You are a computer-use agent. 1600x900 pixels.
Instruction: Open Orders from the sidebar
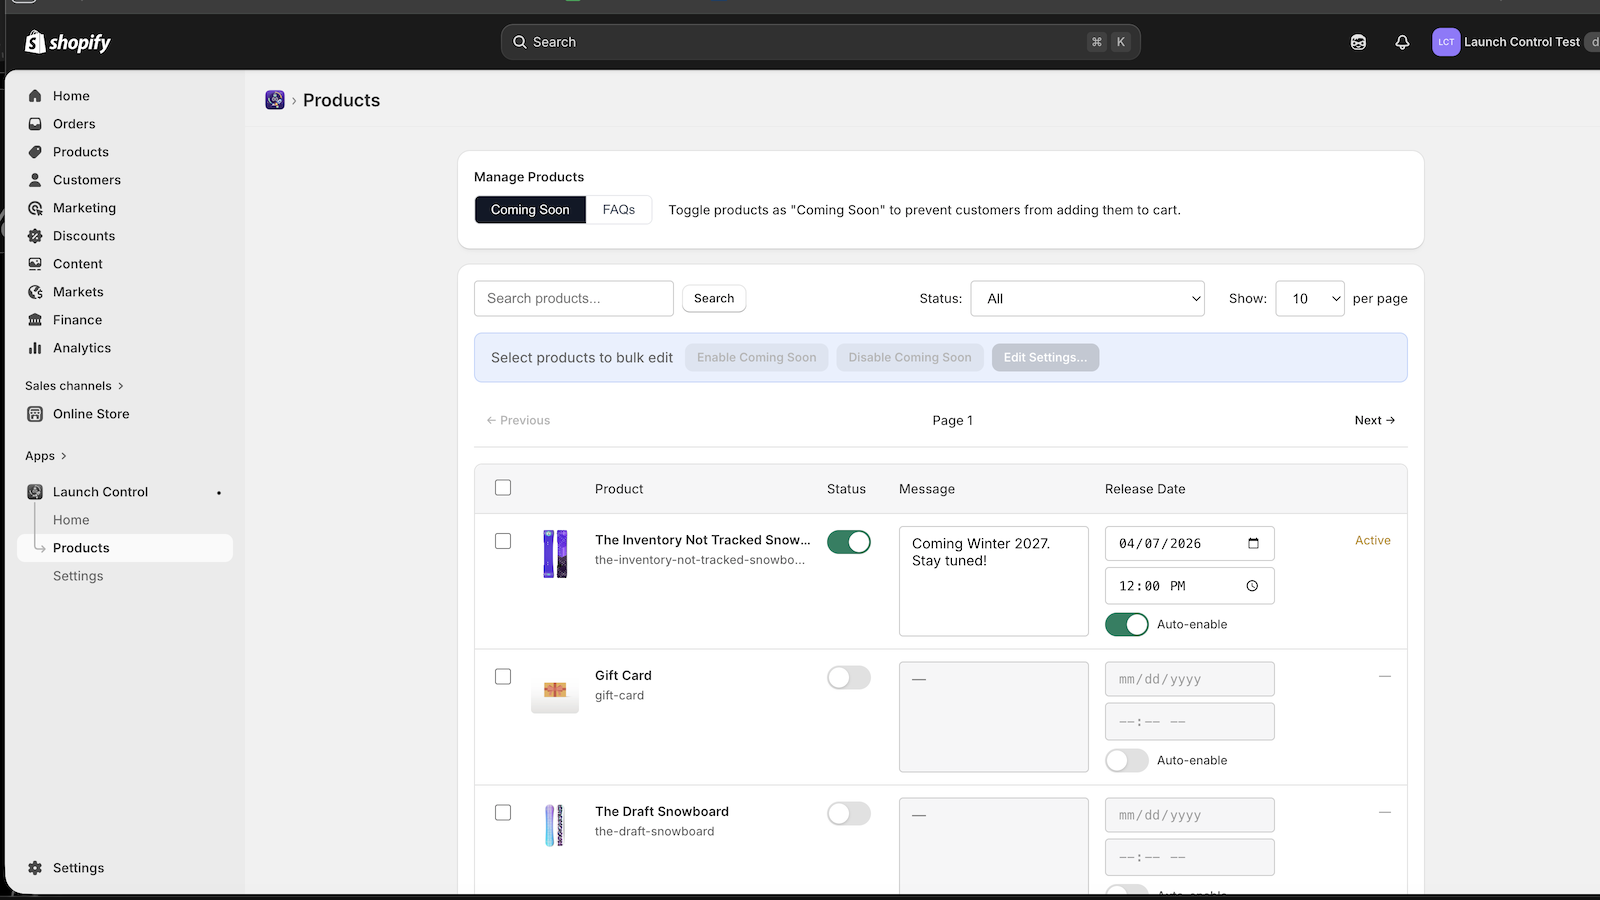[74, 123]
